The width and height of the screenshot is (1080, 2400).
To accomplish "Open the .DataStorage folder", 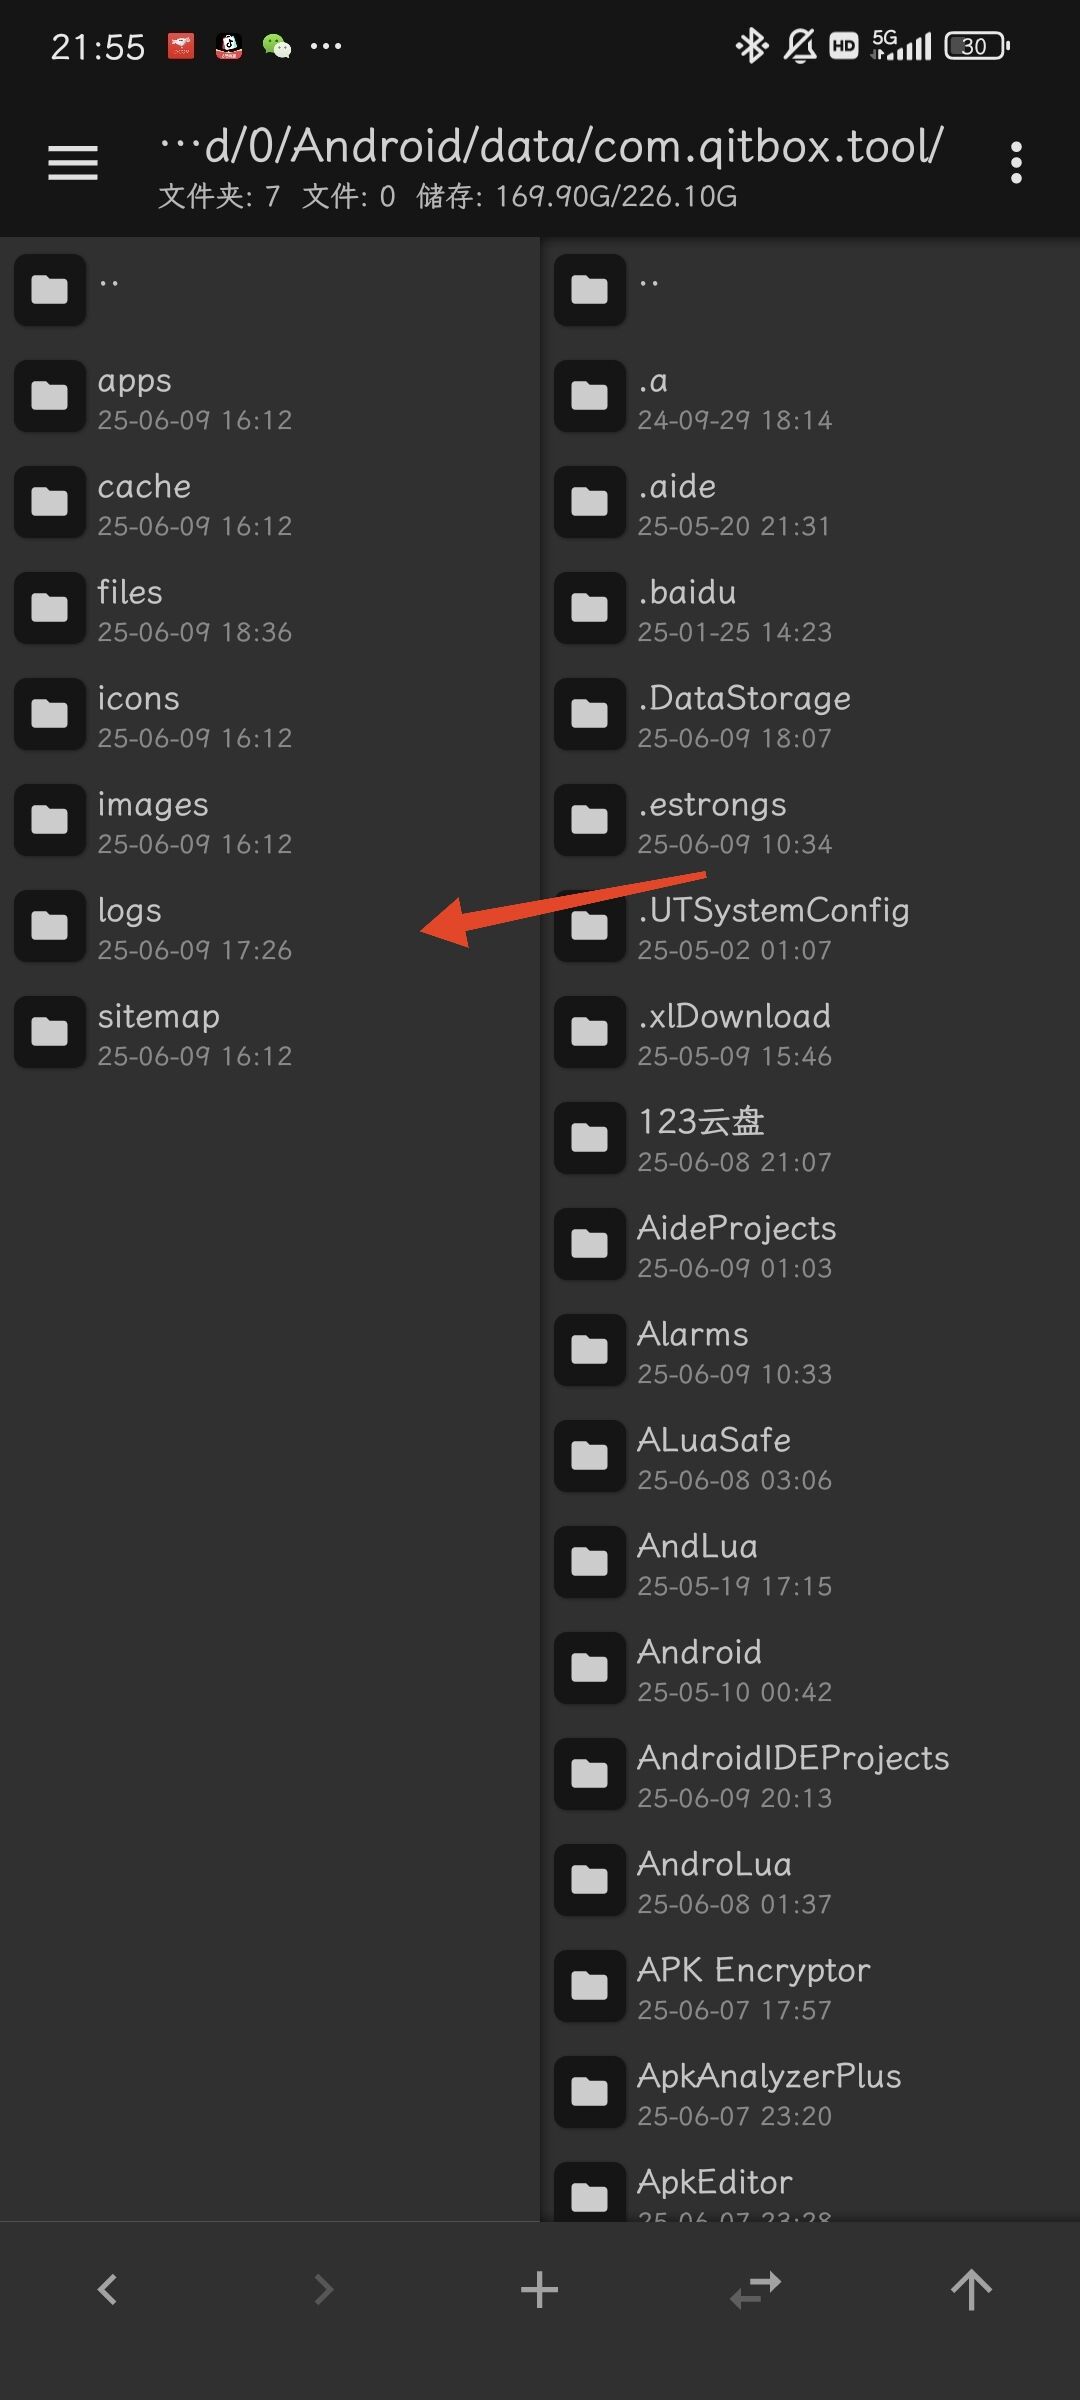I will point(811,715).
